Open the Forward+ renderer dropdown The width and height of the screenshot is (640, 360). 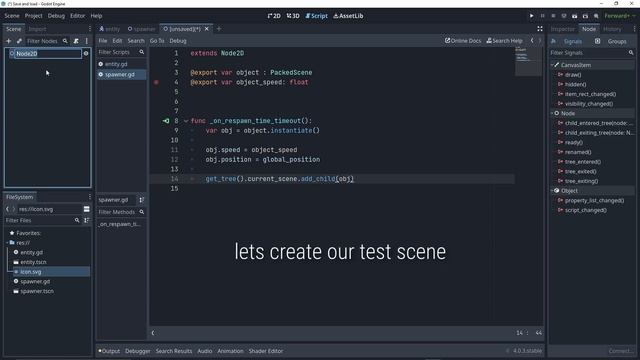619,16
